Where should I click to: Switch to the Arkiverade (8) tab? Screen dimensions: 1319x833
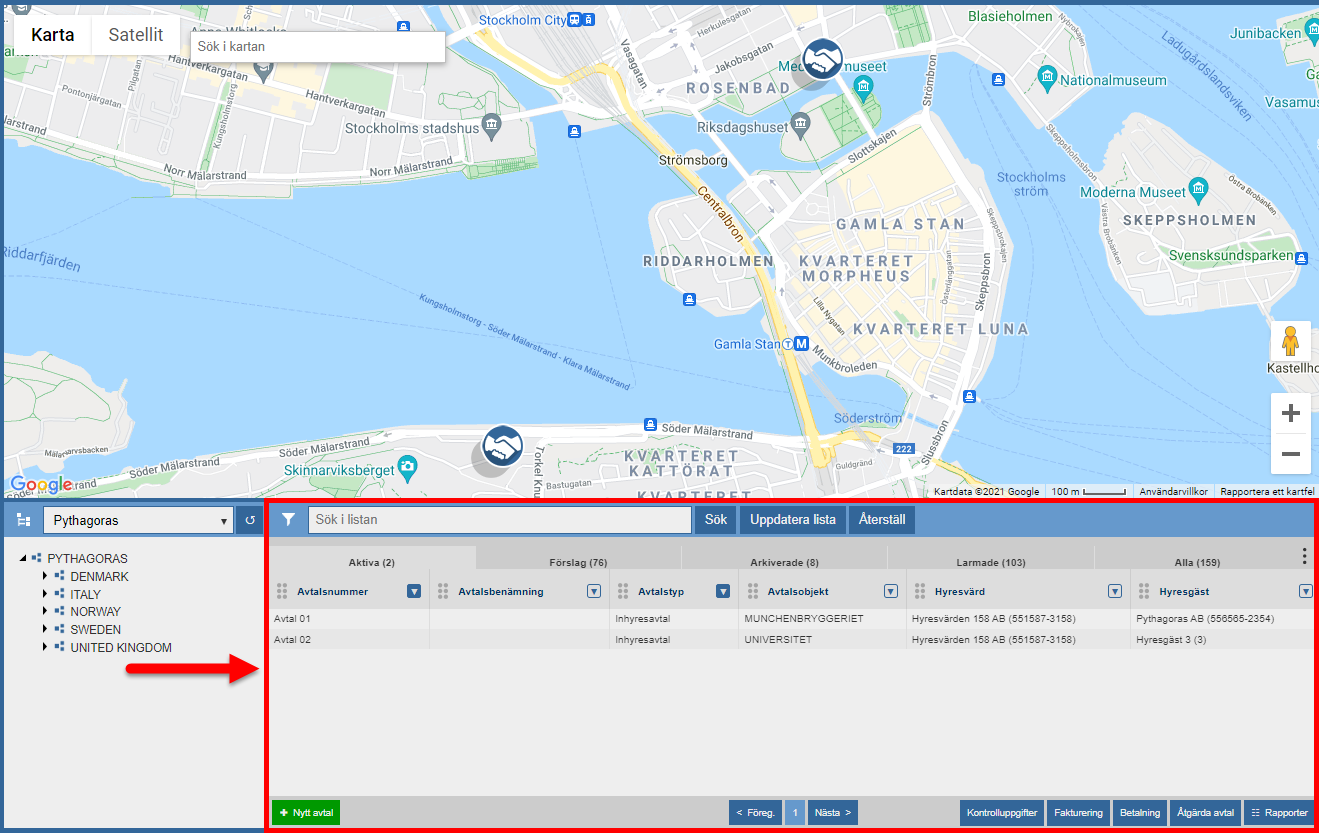[784, 562]
